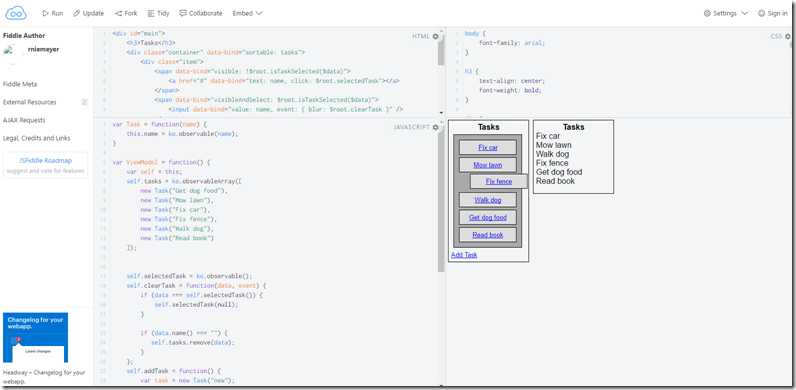Click the Update button
Screen dimensions: 796x390
tap(88, 13)
